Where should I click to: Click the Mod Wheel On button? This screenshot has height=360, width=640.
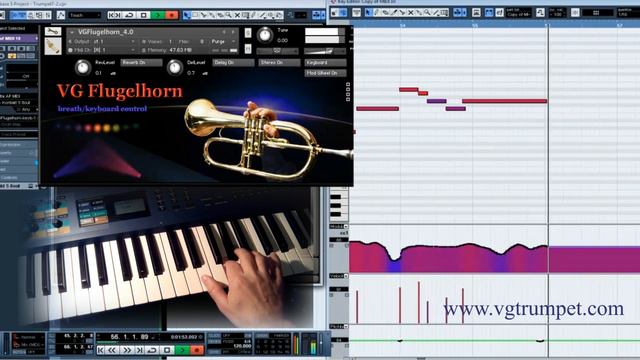pyautogui.click(x=325, y=73)
